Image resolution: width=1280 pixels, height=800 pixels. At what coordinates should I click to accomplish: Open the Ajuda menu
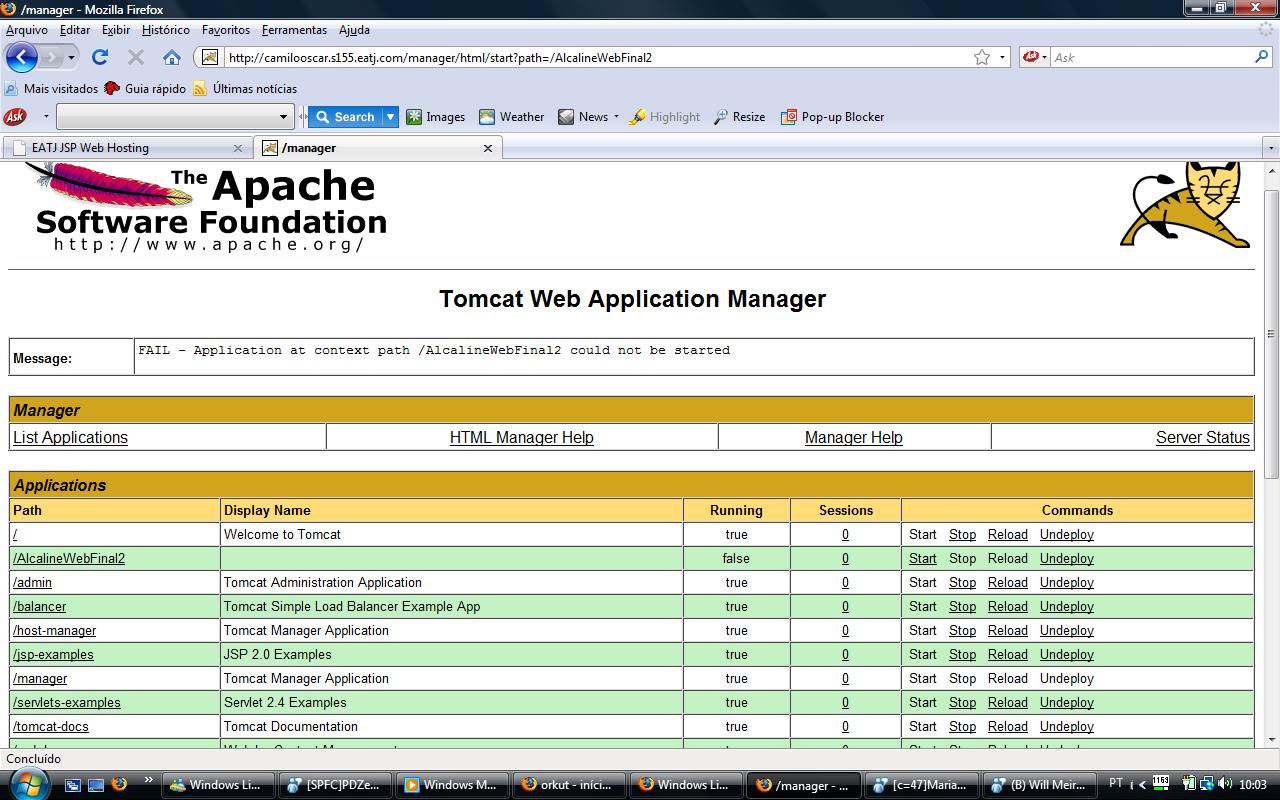coord(354,30)
